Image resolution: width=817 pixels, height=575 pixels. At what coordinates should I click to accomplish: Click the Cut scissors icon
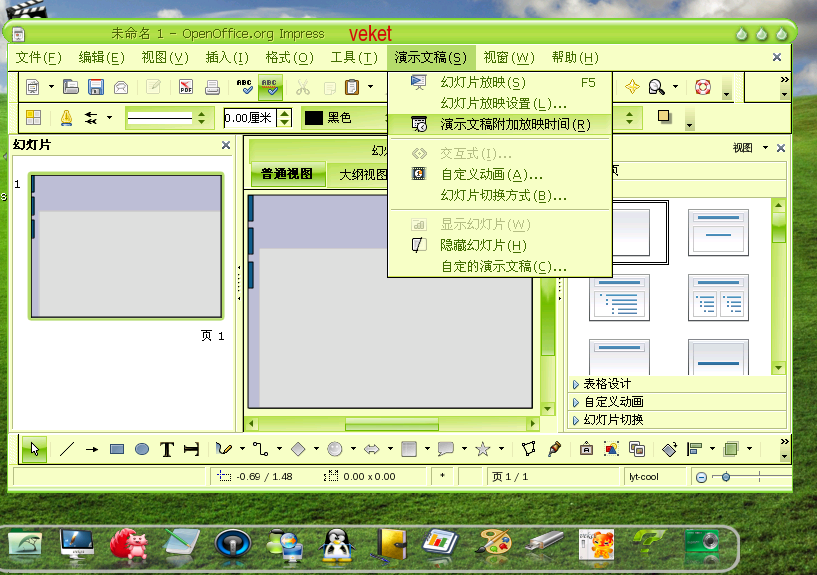click(x=303, y=86)
